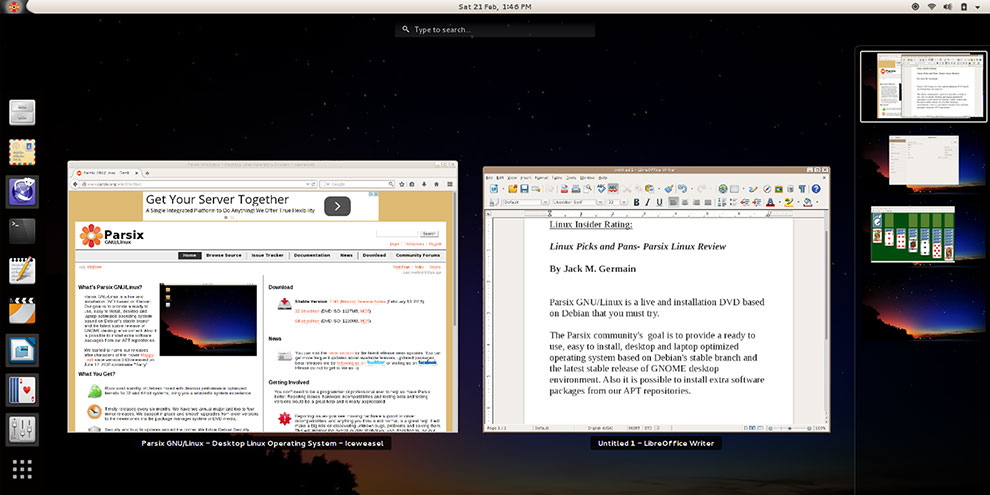Toggle Nonprinting Characters pilcrow in Writer
This screenshot has width=990, height=495.
pyautogui.click(x=802, y=189)
